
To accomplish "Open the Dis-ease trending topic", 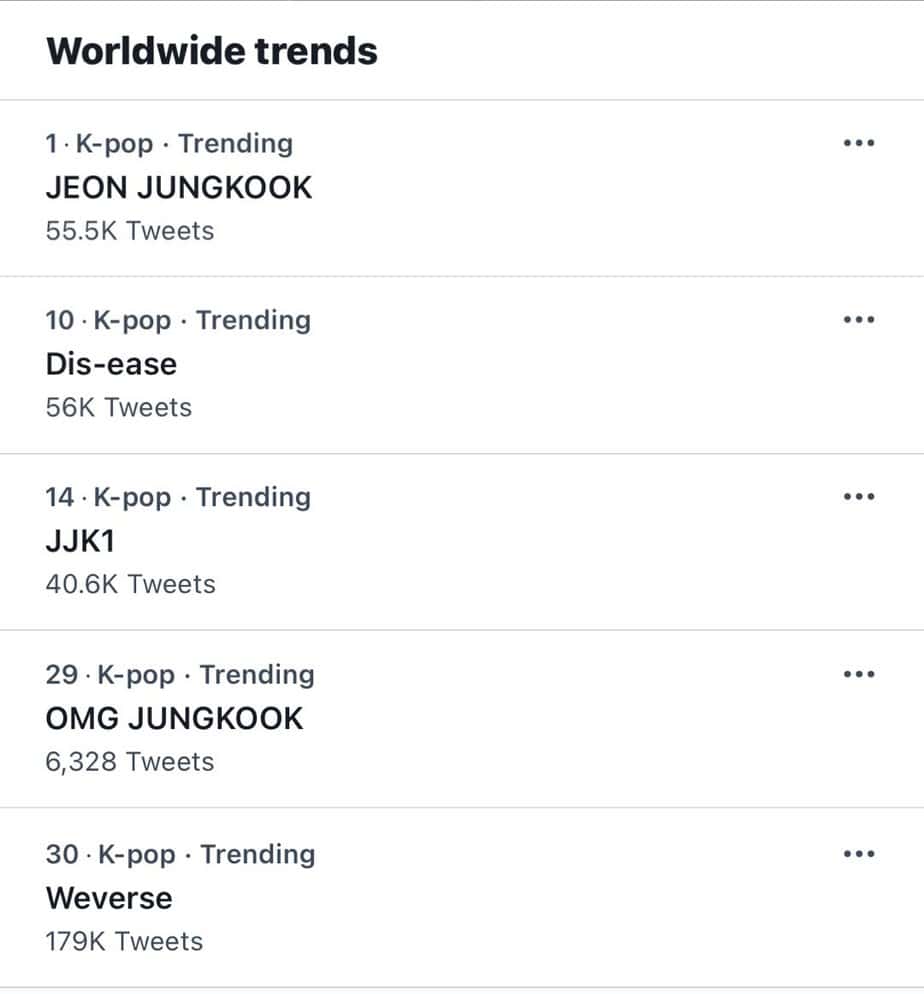I will [111, 364].
